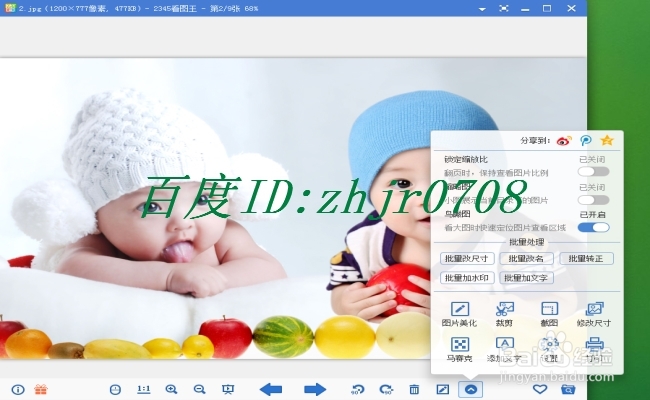The width and height of the screenshot is (650, 400).
Task: Click 批量转正 batch rotate button
Action: (586, 259)
